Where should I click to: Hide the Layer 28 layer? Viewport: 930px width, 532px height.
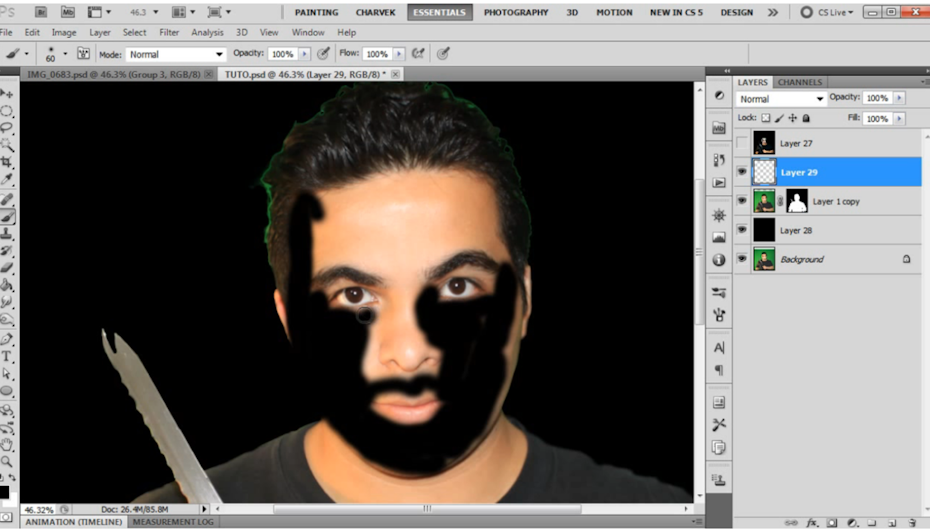coord(742,230)
